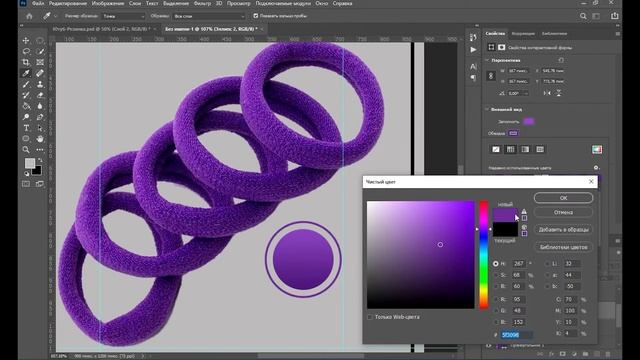640x360 pixels.
Task: Open the Properties panel flyout menu
Action: coord(618,34)
